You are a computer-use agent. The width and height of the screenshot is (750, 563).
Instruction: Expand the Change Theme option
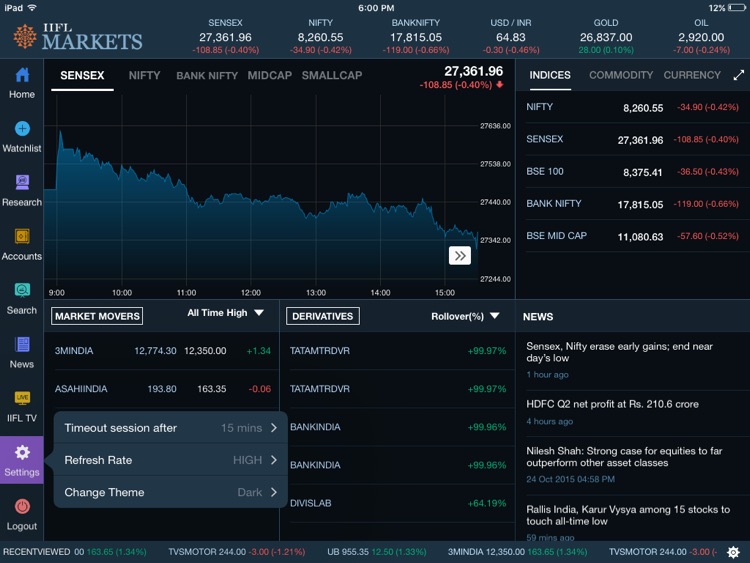point(170,492)
